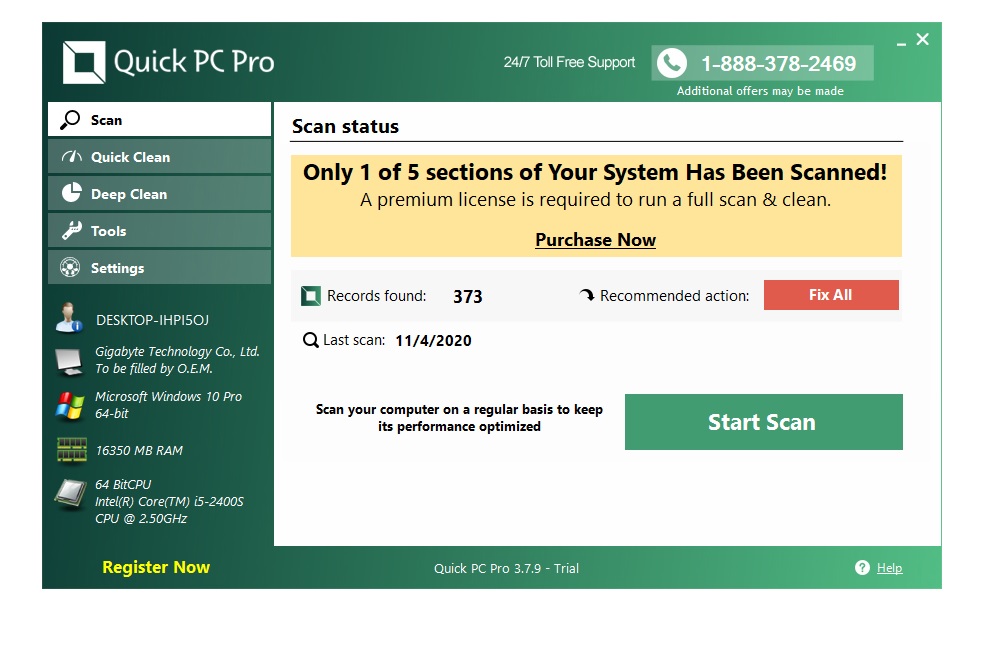Click the magnifier icon beside Last scan

311,340
